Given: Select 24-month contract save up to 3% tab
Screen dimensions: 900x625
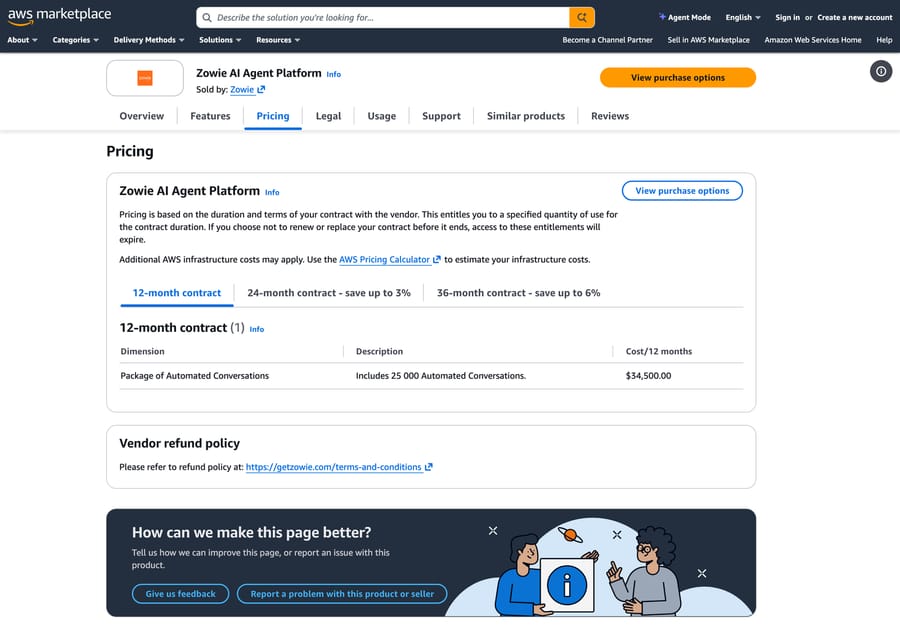Looking at the screenshot, I should click(329, 293).
